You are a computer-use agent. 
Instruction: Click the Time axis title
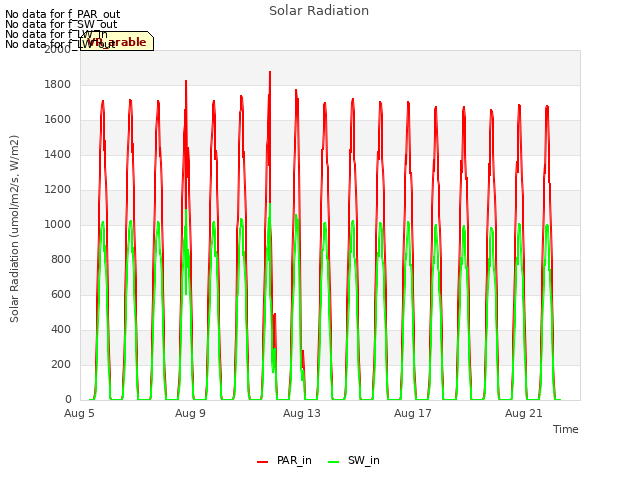tap(566, 429)
